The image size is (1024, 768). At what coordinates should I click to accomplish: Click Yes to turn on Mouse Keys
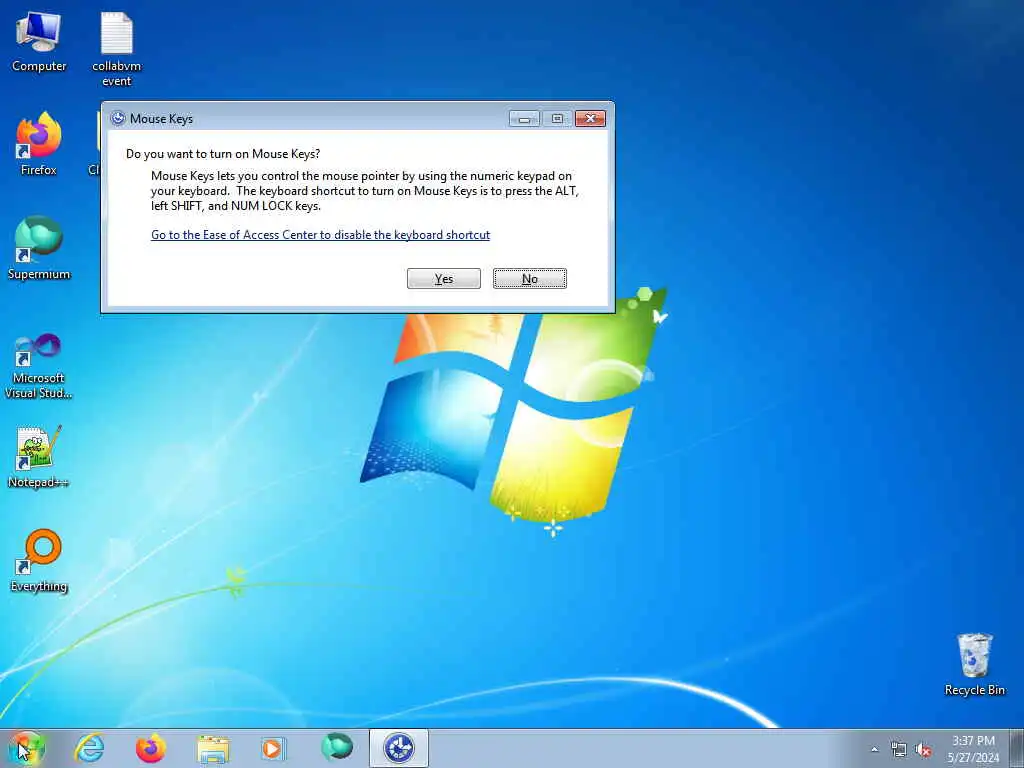pyautogui.click(x=443, y=279)
